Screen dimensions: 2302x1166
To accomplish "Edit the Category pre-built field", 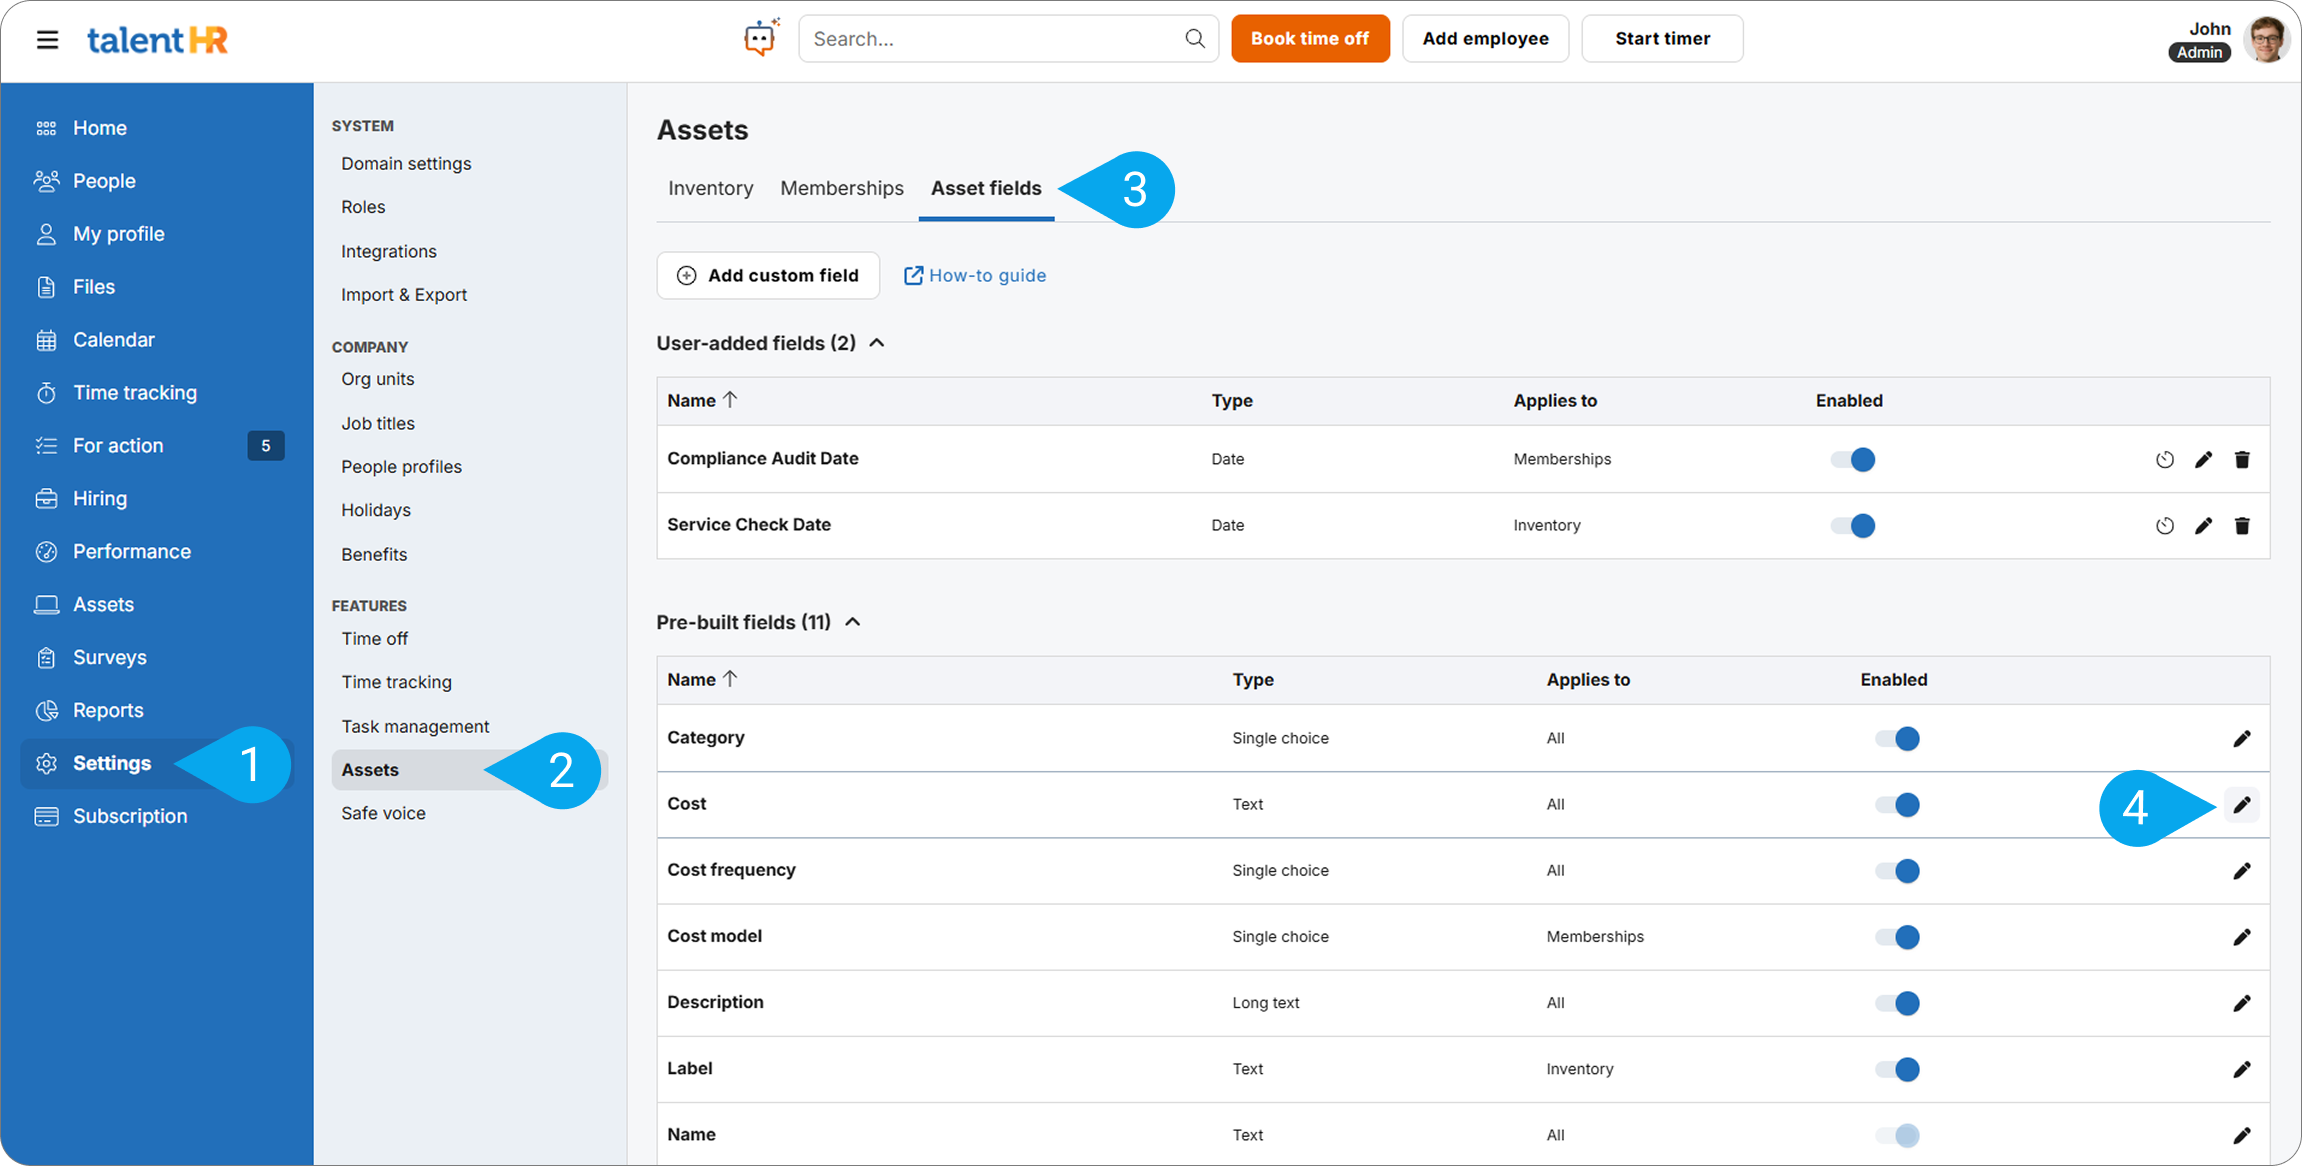I will click(2241, 738).
